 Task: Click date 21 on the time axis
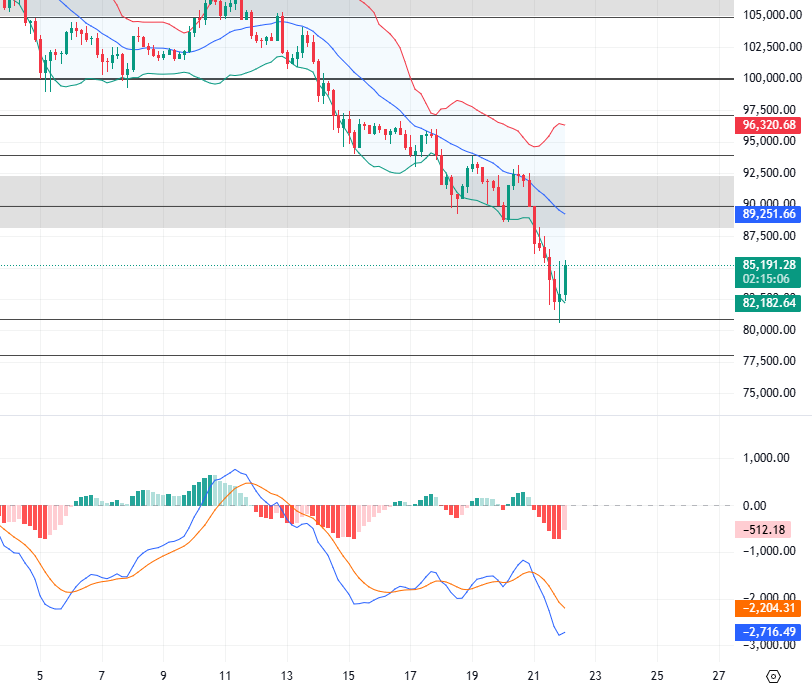click(533, 675)
